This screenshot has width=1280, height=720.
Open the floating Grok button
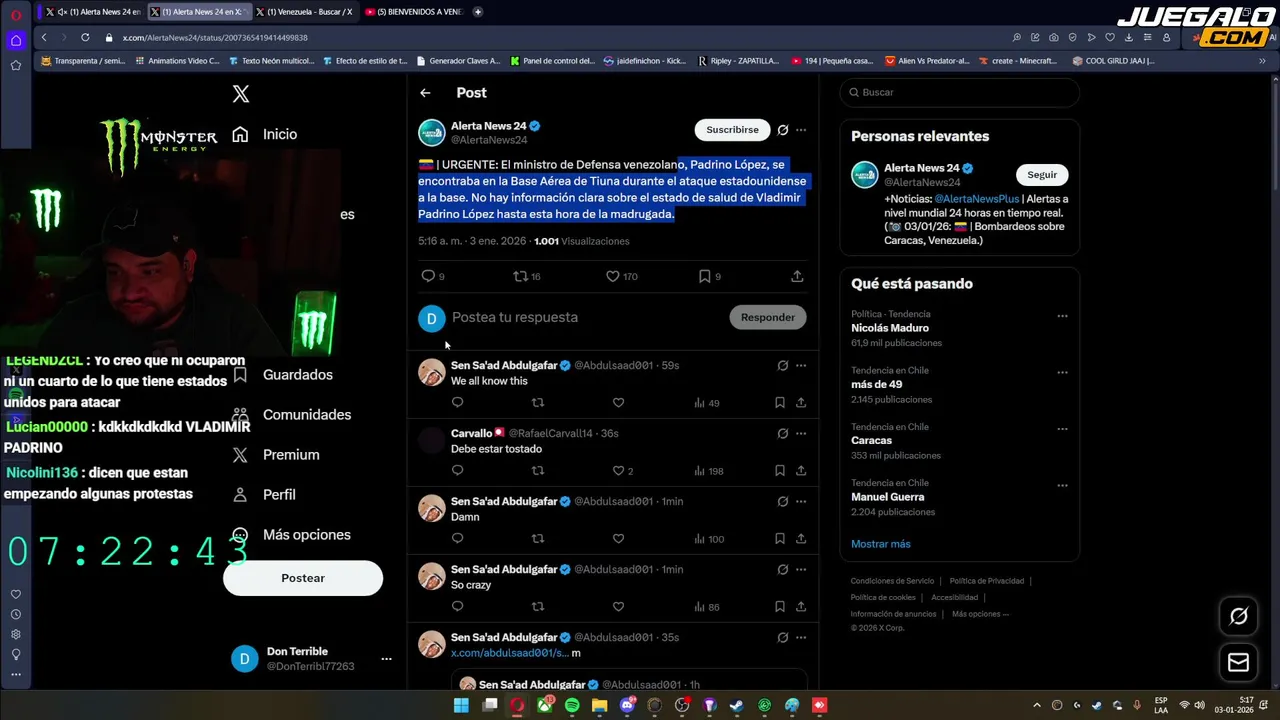[x=1239, y=617]
